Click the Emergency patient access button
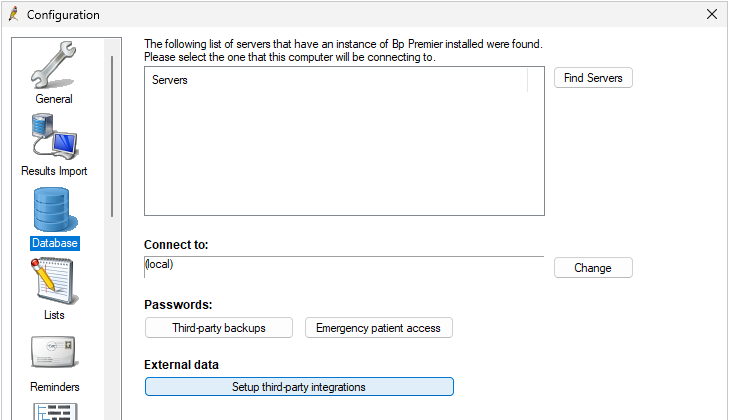This screenshot has height=420, width=729. point(379,328)
